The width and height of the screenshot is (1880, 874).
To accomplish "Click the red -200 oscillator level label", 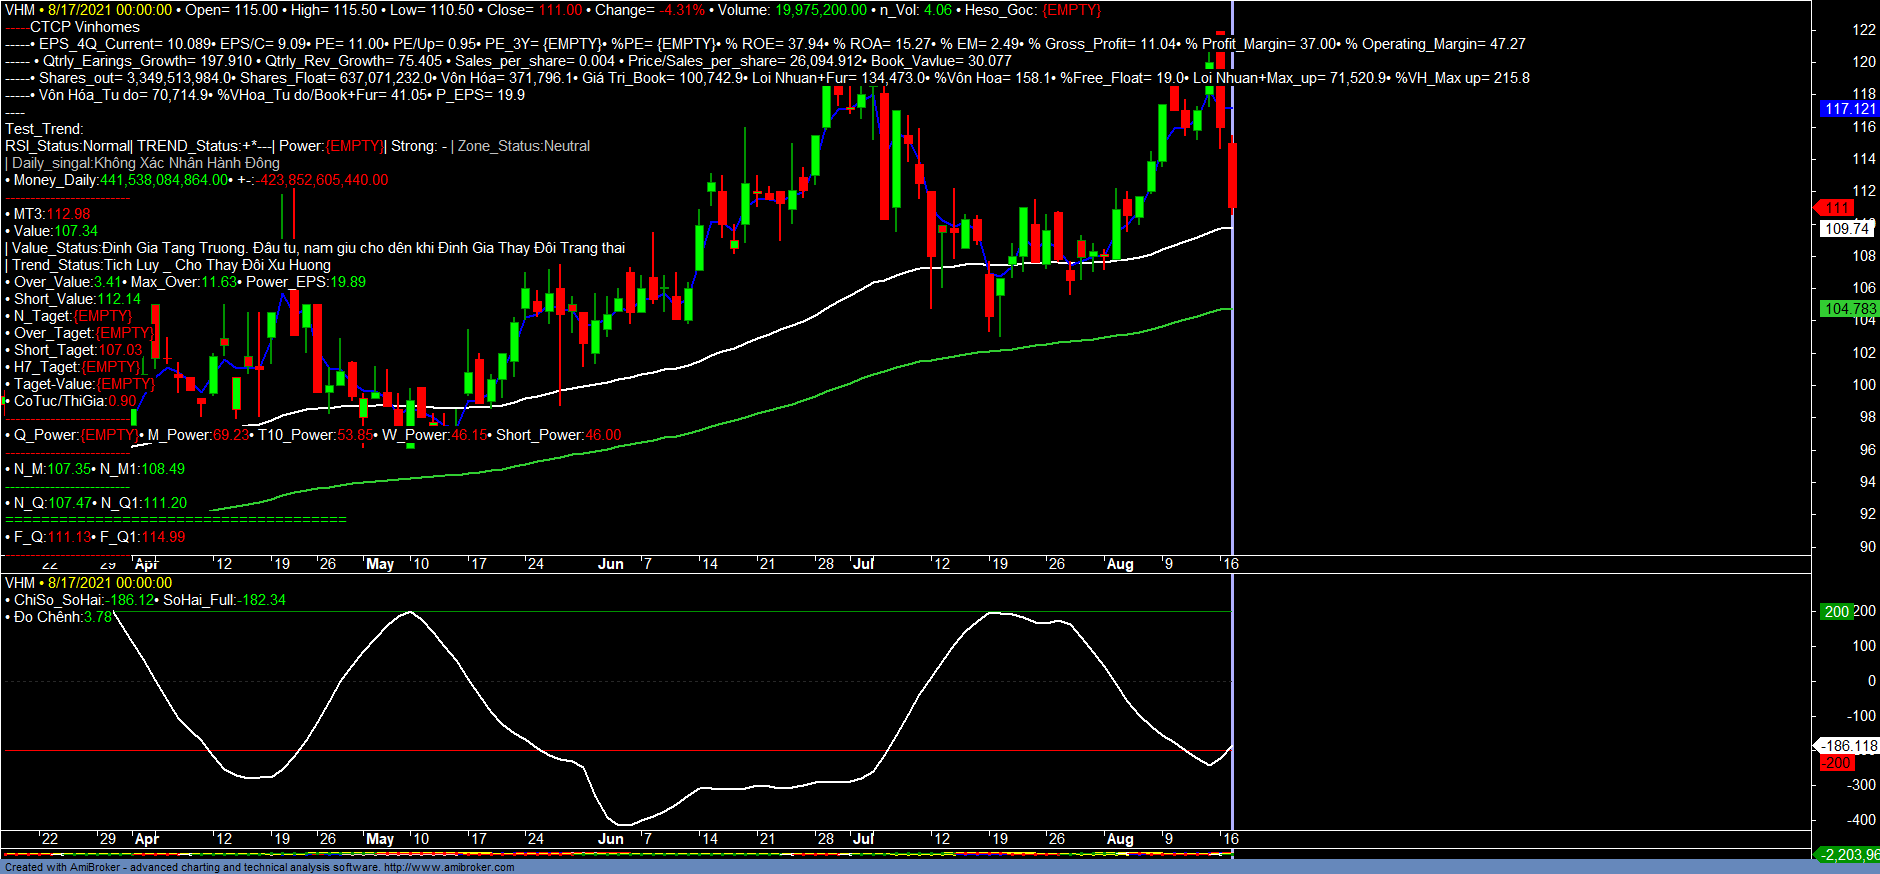I will click(x=1836, y=763).
